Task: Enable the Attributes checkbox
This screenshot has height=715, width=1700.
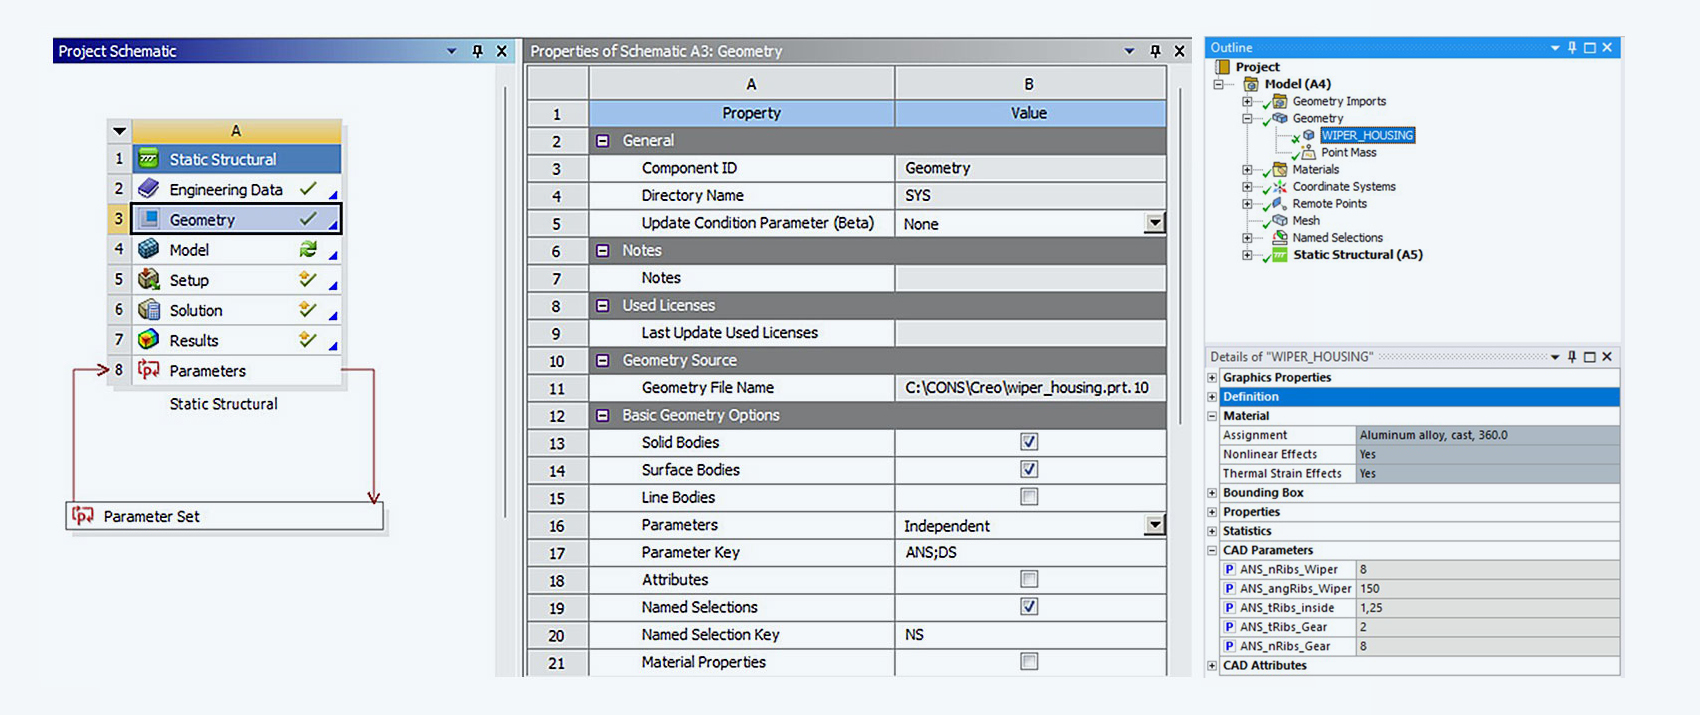Action: (1029, 579)
